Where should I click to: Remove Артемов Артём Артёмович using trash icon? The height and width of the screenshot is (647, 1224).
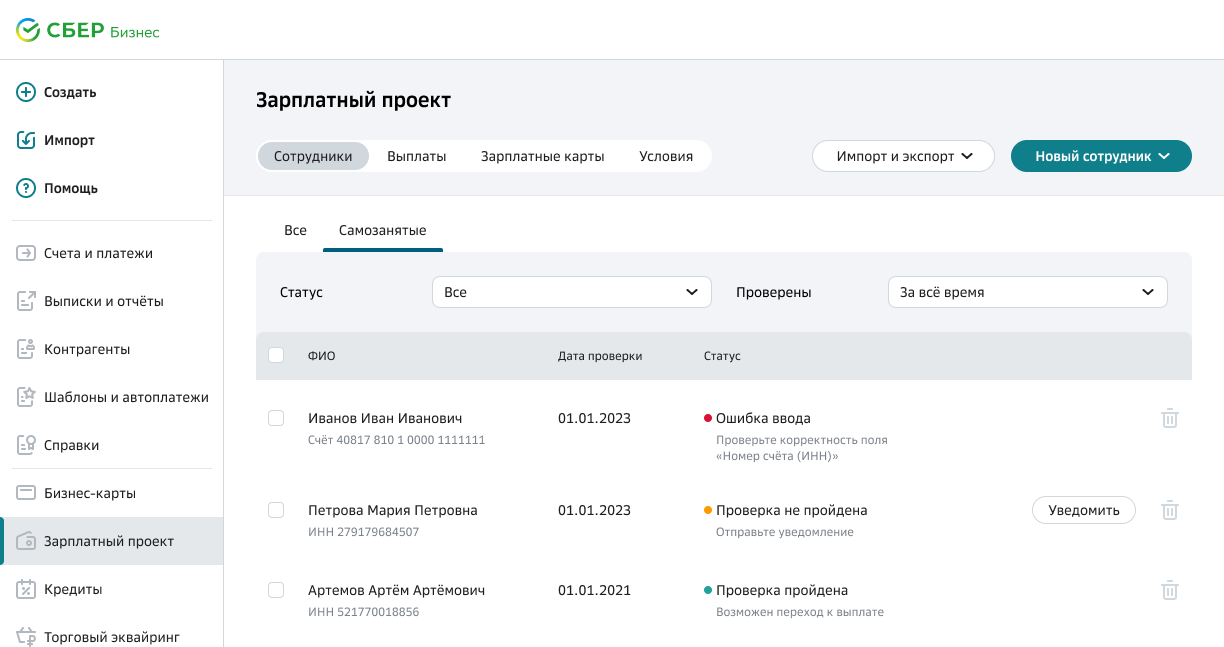1169,590
